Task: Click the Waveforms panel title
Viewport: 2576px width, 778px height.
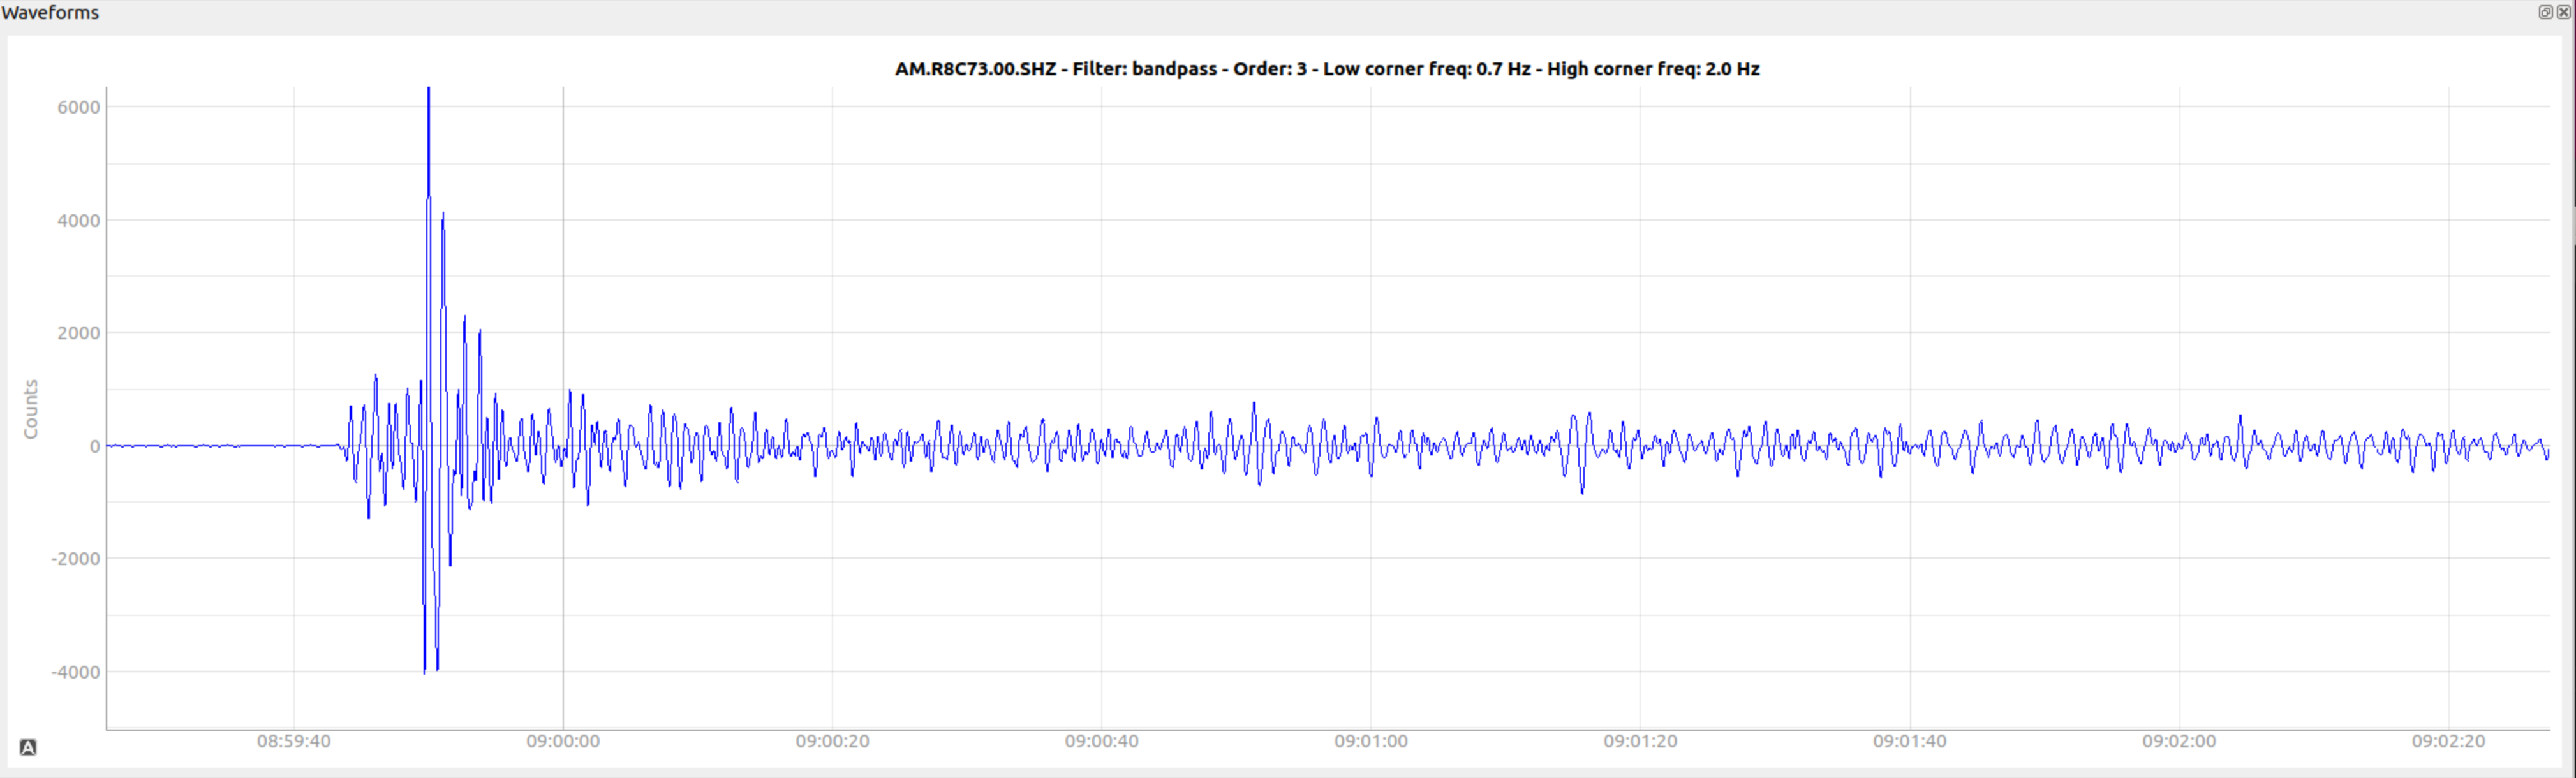Action: 50,13
